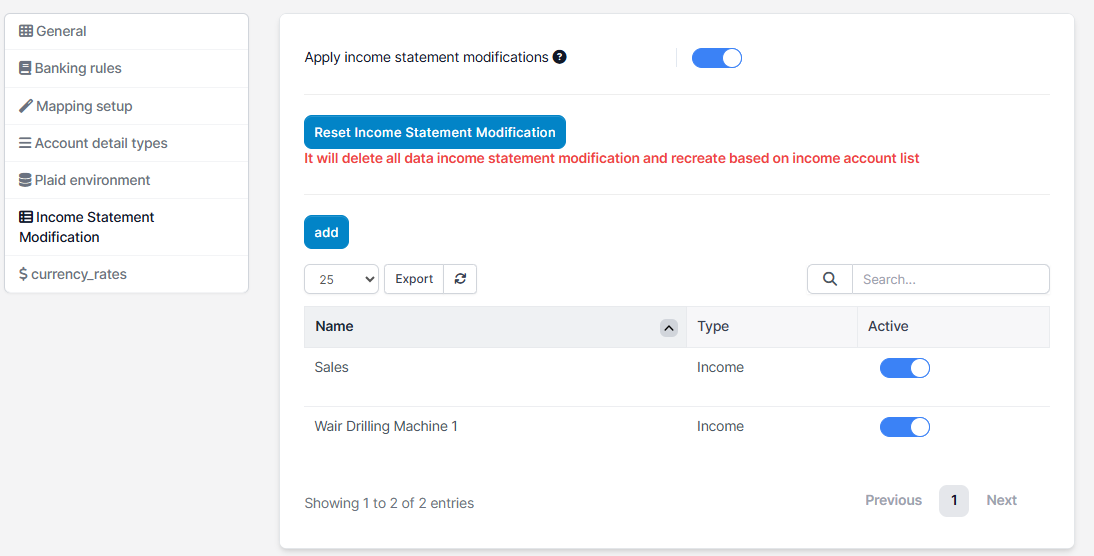Click the Name column sort chevron
The image size is (1094, 556).
(x=669, y=327)
